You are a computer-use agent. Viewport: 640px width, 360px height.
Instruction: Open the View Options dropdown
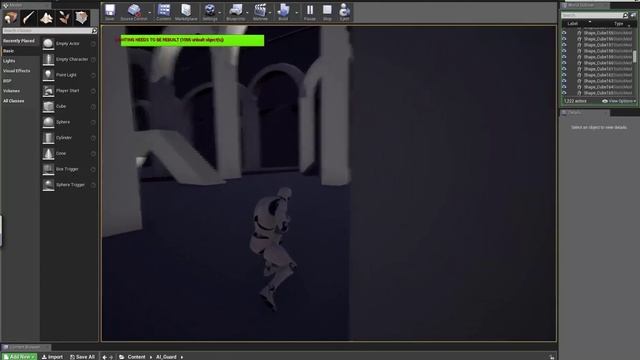pos(619,101)
